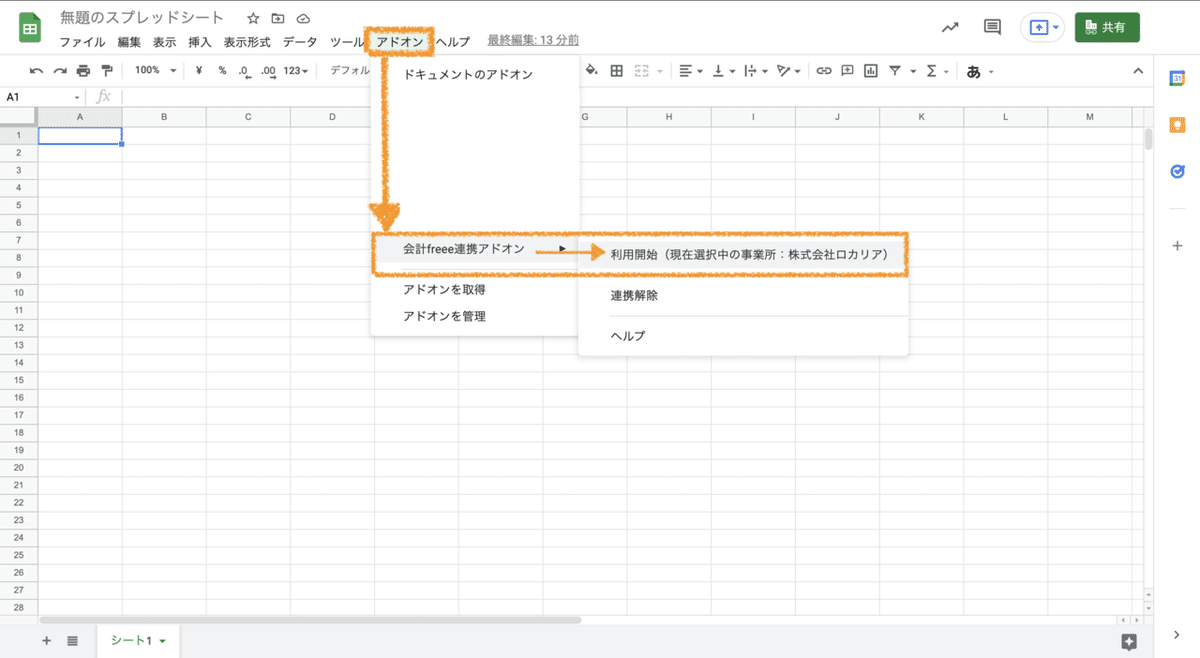The height and width of the screenshot is (658, 1200).
Task: Insert a chart
Action: click(x=871, y=71)
